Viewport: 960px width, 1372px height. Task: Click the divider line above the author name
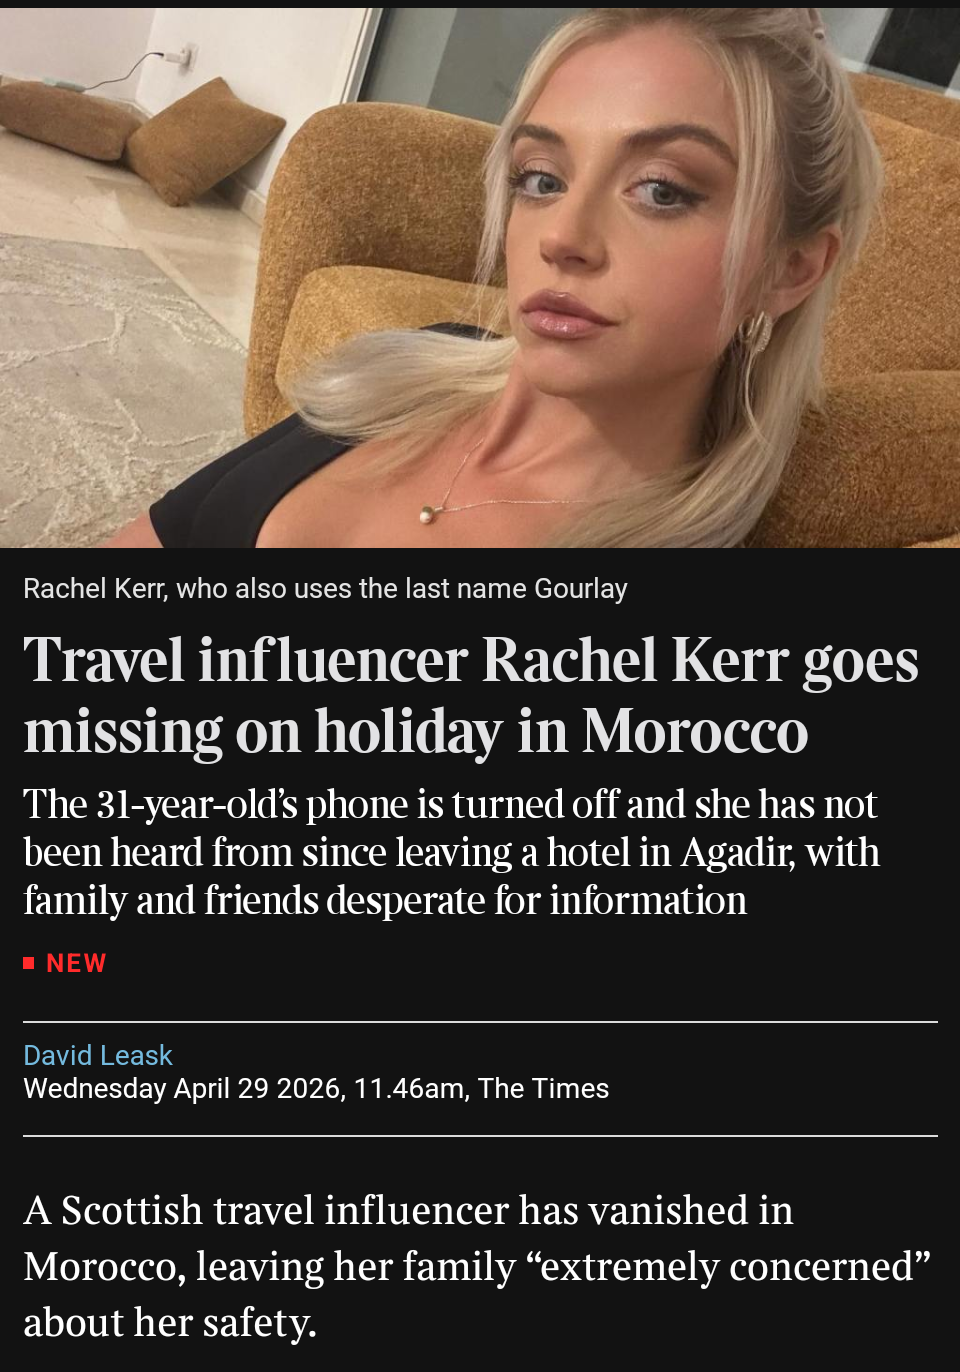(x=480, y=1022)
